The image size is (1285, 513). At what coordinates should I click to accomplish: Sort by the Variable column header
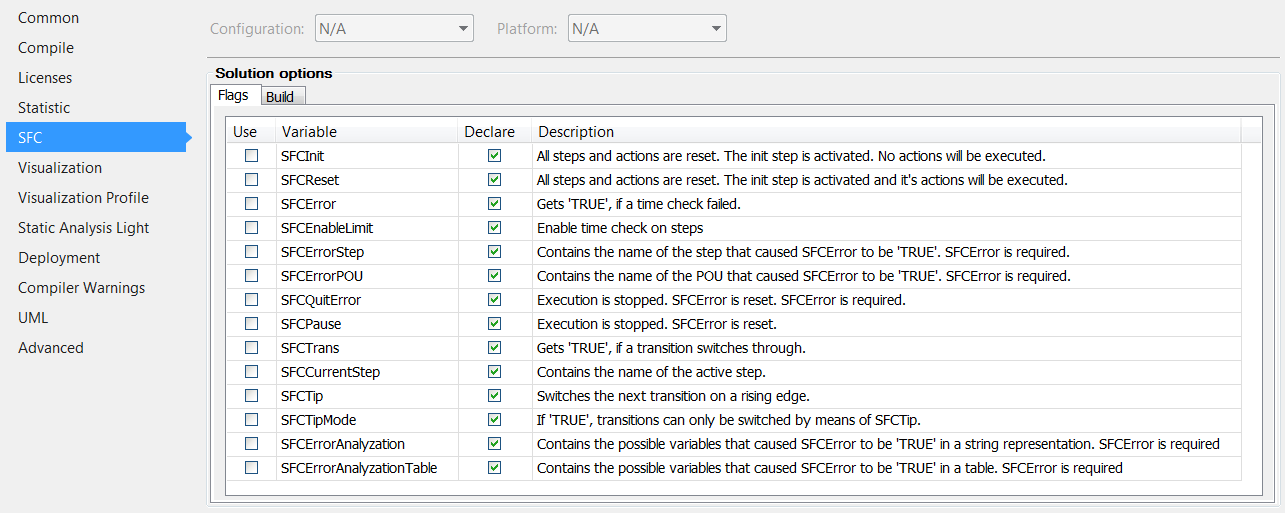pos(367,132)
